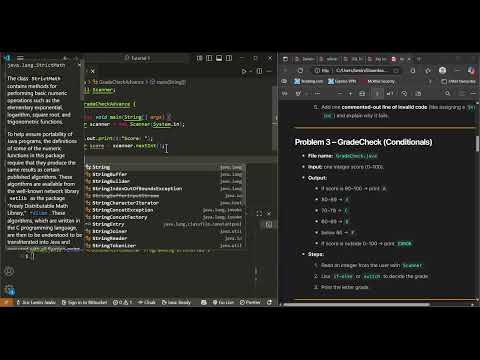The height and width of the screenshot is (360, 480).
Task: Maximize the terminal panel
Action: click(x=259, y=213)
